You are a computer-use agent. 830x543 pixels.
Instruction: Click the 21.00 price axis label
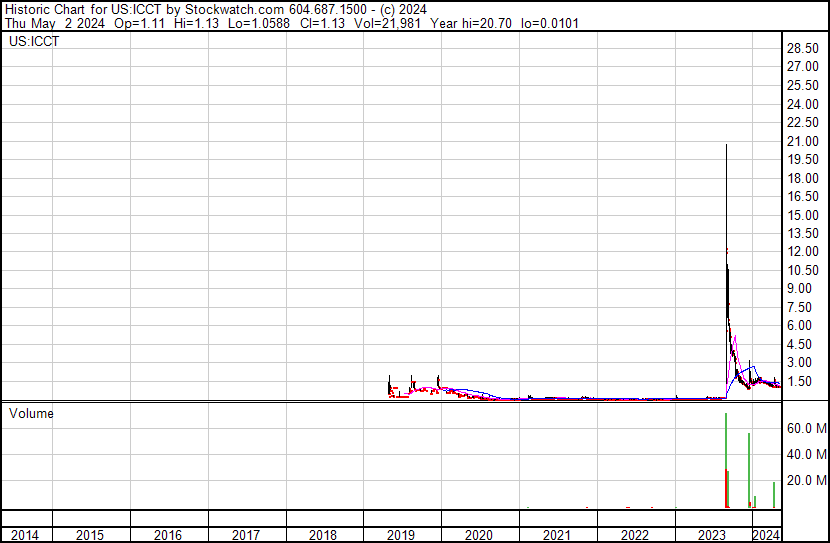pyautogui.click(x=803, y=142)
